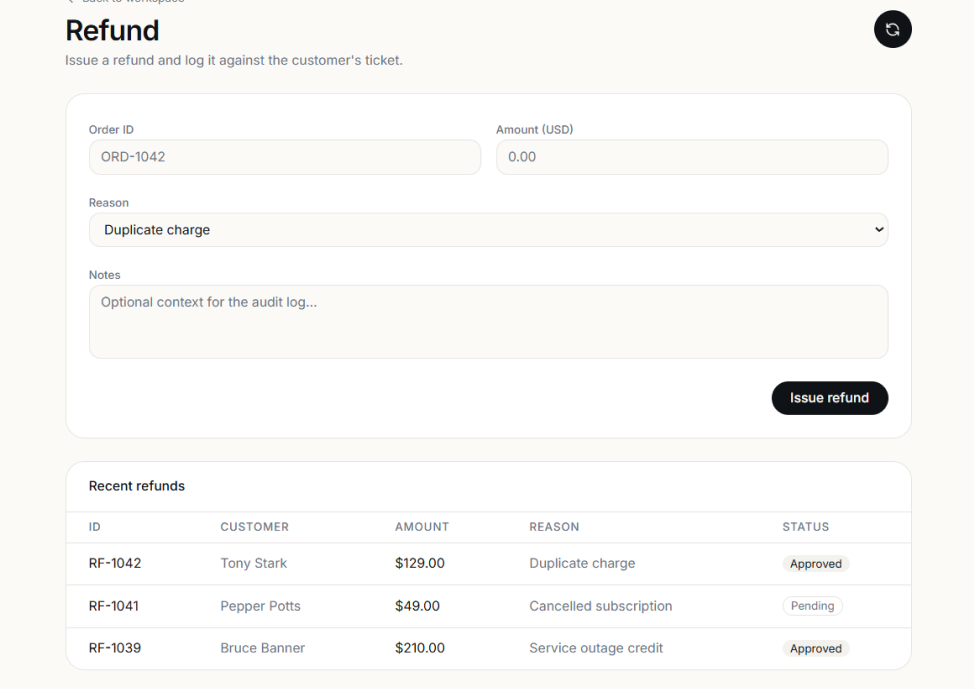Click the Back to workspace link

pos(126,1)
